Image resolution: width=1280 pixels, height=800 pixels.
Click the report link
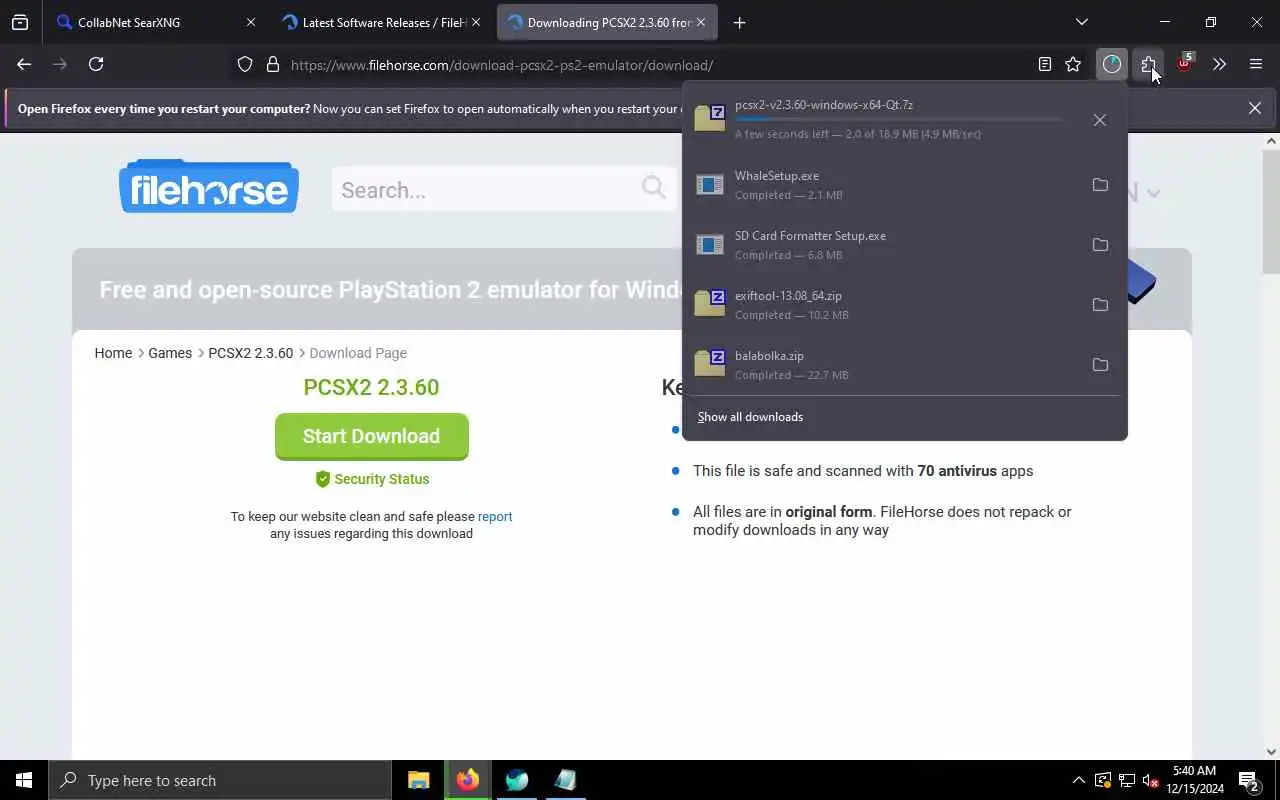tap(495, 517)
